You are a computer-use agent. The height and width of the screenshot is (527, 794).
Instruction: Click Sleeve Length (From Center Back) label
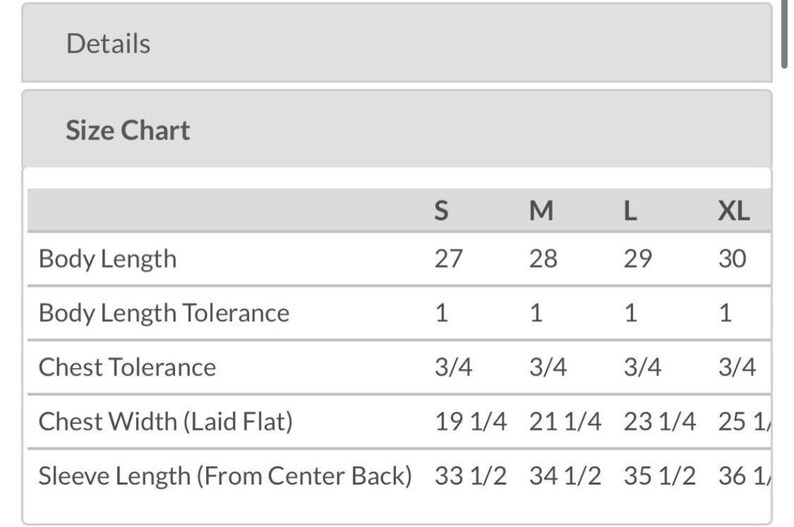click(225, 475)
